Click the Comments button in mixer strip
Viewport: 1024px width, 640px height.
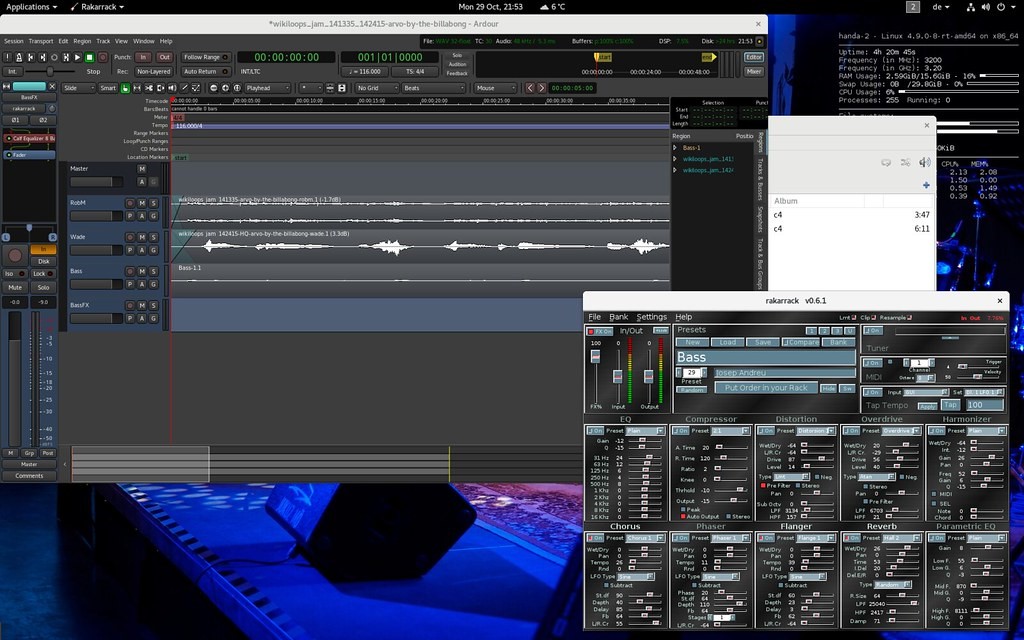(x=29, y=476)
